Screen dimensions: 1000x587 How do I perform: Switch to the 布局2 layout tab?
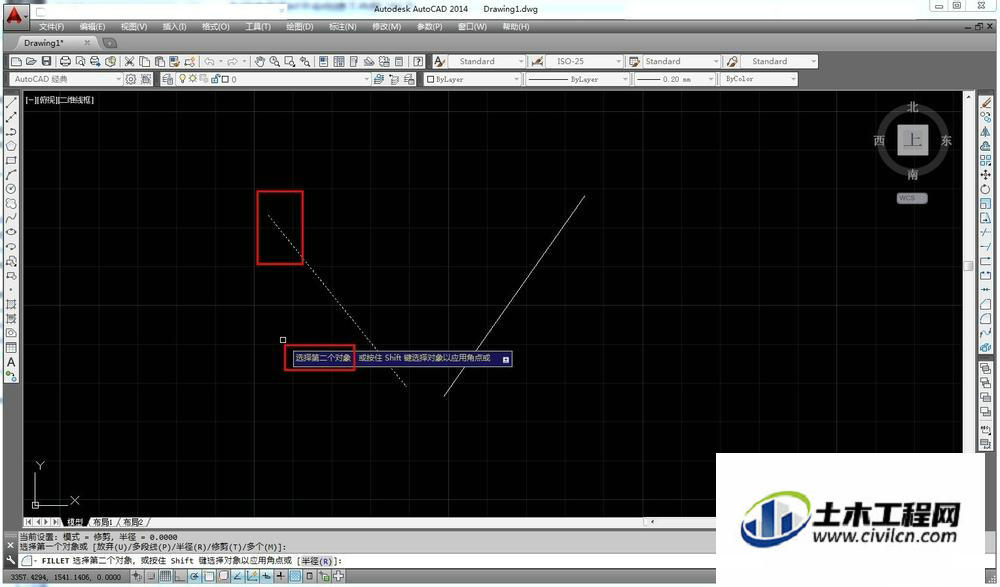pyautogui.click(x=133, y=522)
